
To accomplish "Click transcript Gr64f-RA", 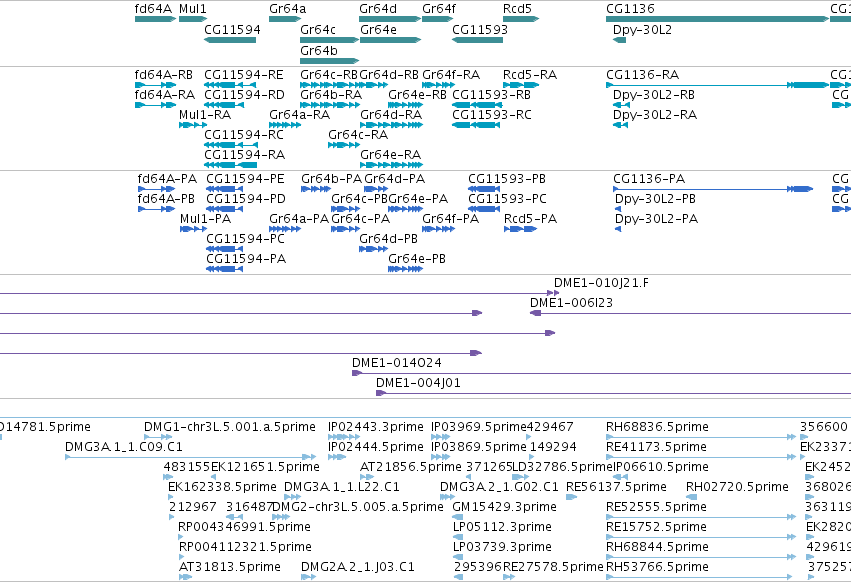I will (x=439, y=85).
